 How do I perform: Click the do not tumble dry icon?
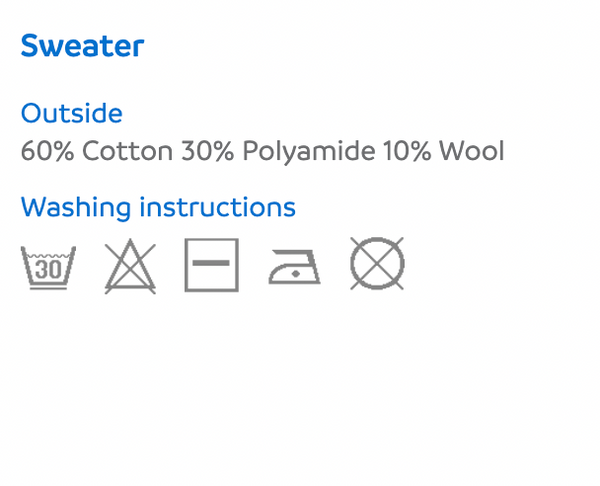coord(377,263)
